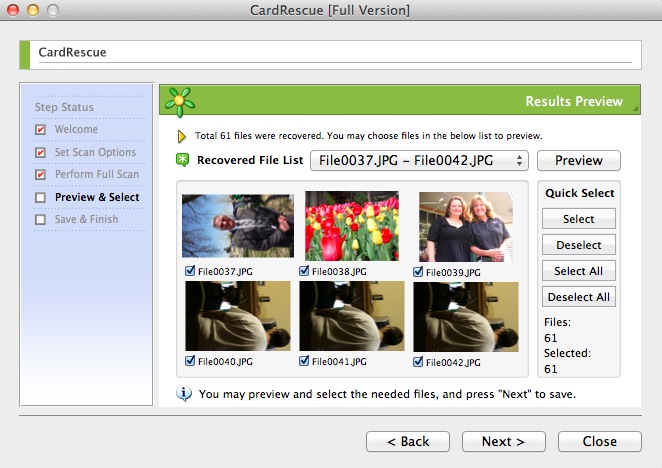Select the Save & Finish step
The image size is (662, 468).
point(86,219)
